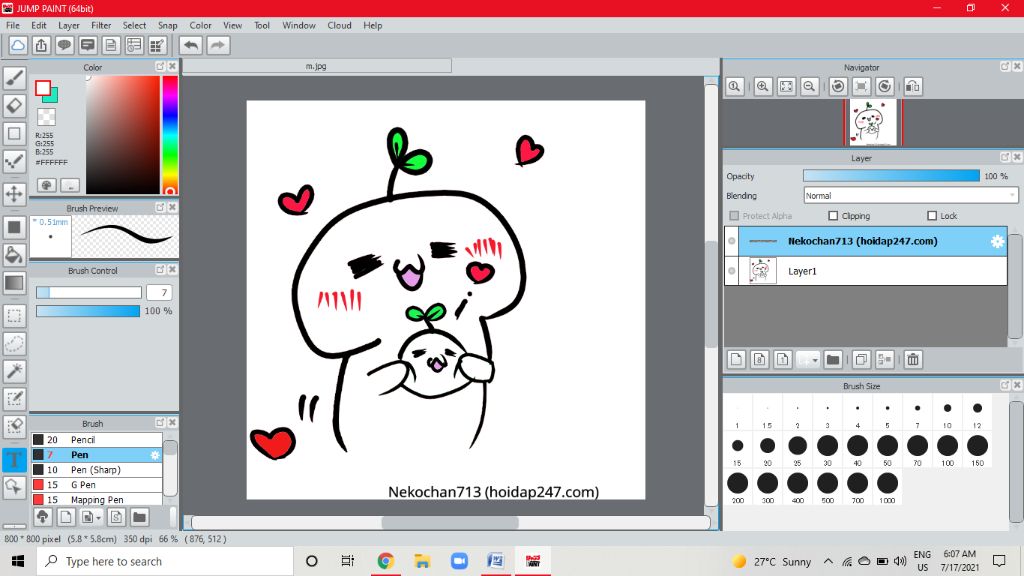Click the canvas horizontal scrollbar

click(451, 522)
